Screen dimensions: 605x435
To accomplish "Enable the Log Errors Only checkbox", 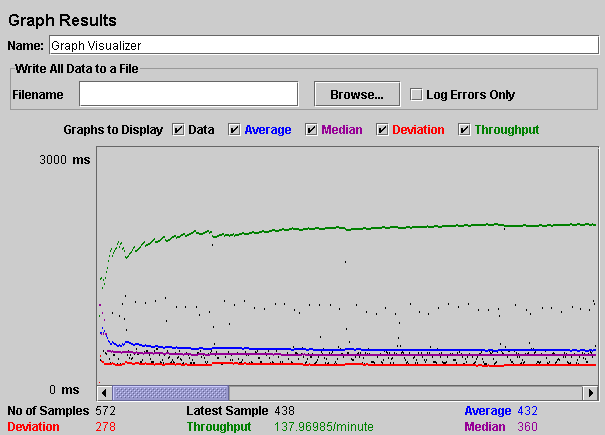I will click(x=416, y=94).
